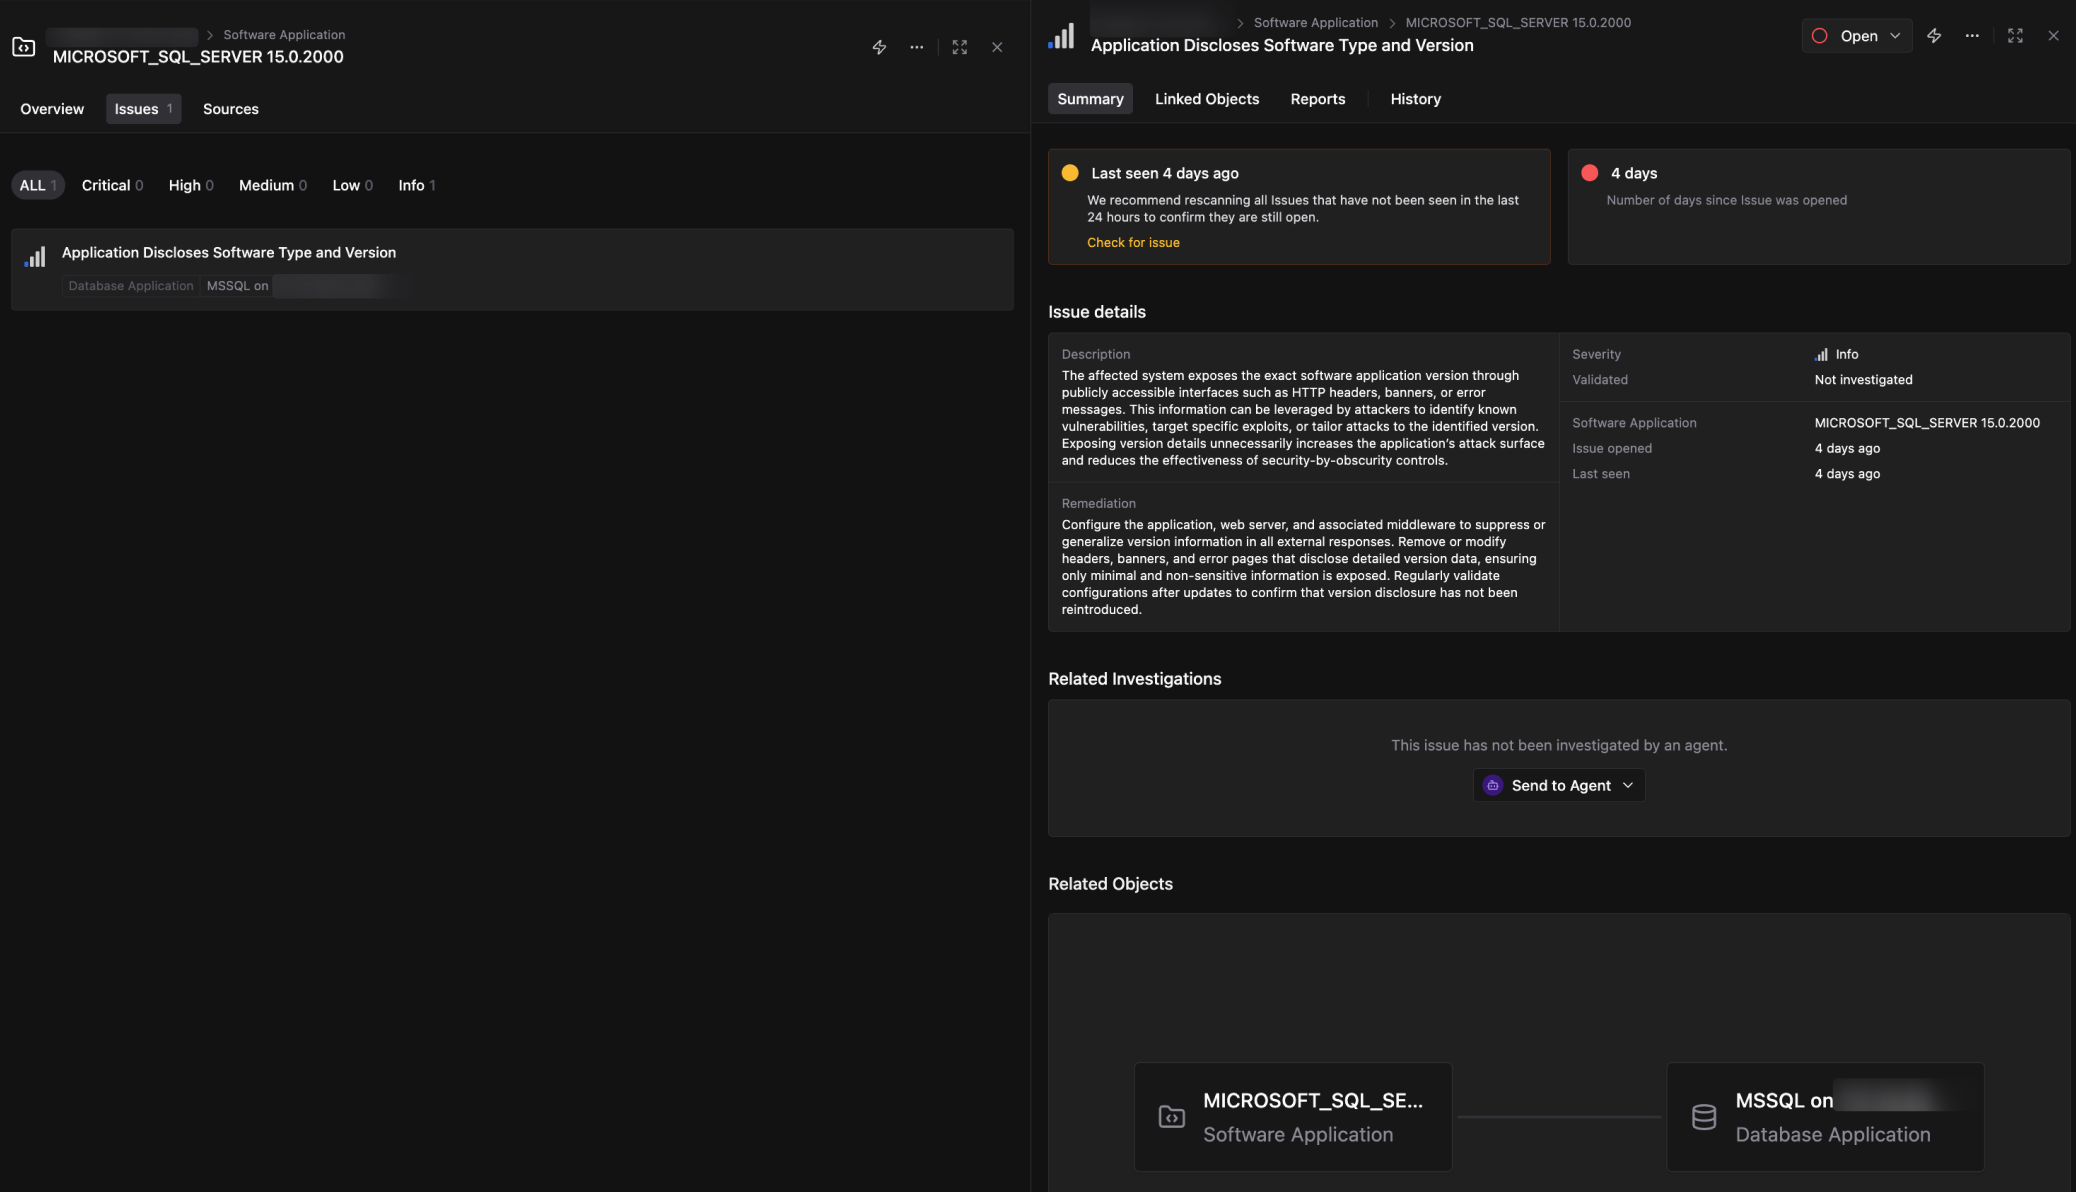Image resolution: width=2076 pixels, height=1192 pixels.
Task: Click MICROSOFT_SQL_SERVER 15.0.2000 breadcrumb in issue panel
Action: [1518, 23]
